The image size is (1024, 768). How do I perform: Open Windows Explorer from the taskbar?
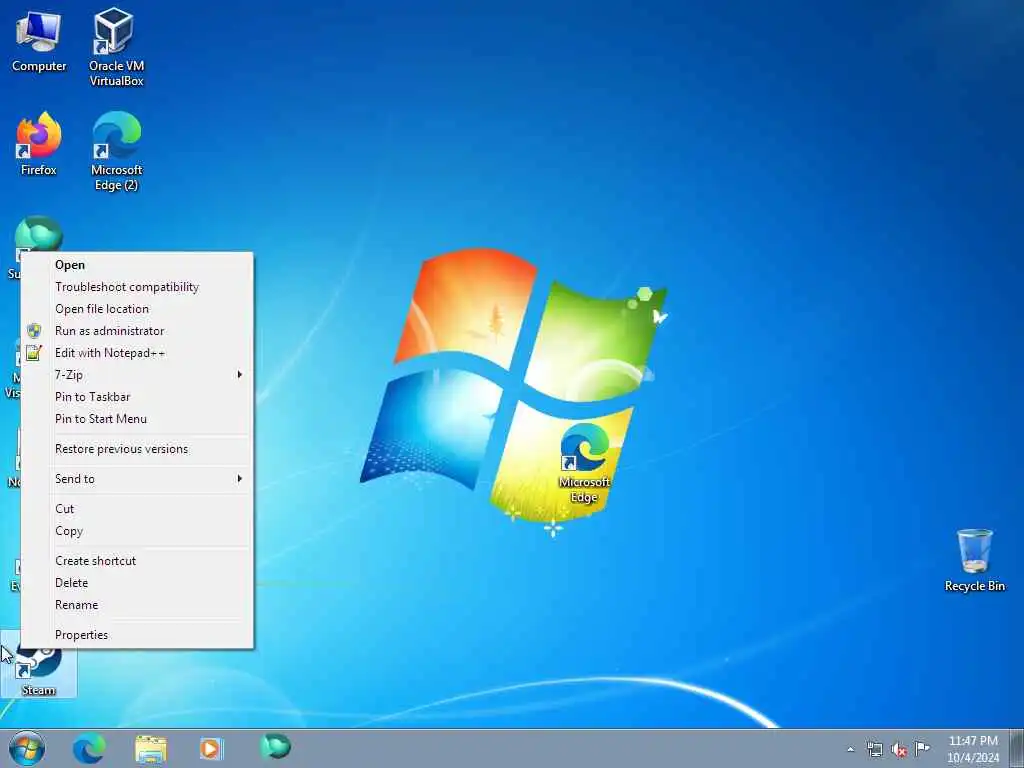pos(151,748)
